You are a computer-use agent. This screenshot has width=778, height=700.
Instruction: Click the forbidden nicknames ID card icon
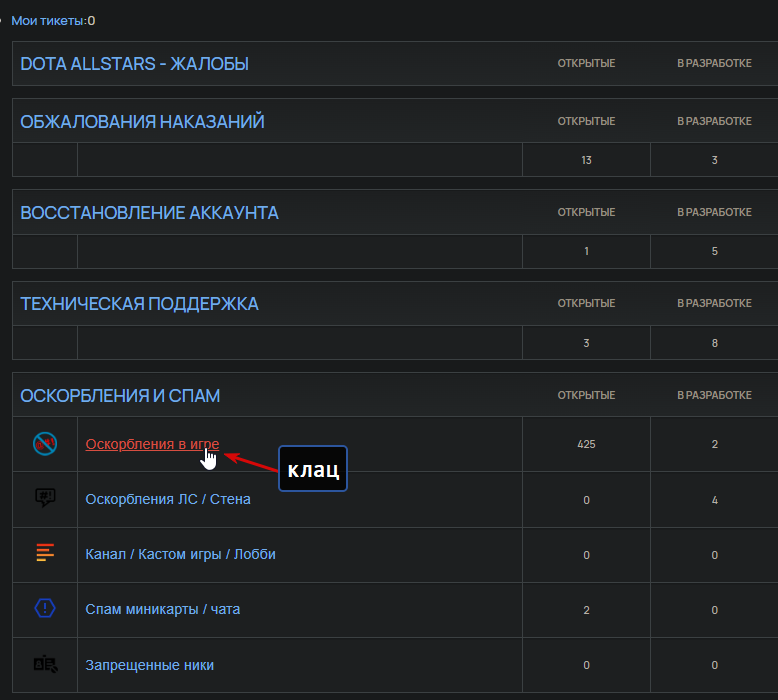(x=45, y=664)
